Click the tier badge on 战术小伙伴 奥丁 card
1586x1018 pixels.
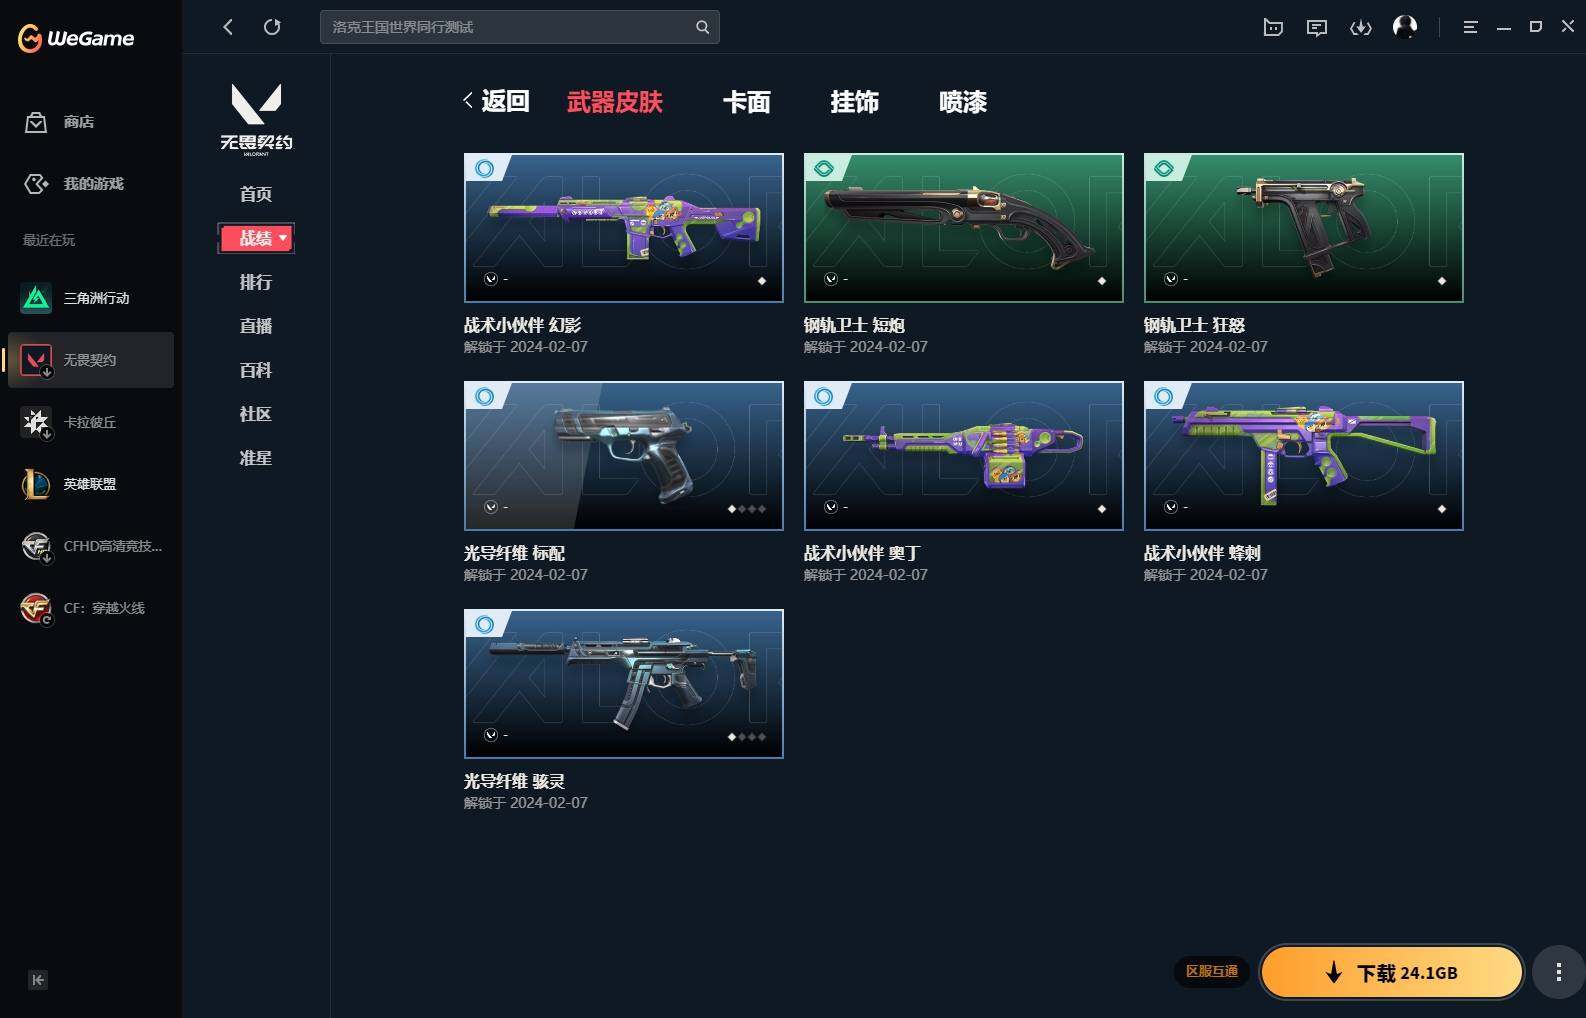pyautogui.click(x=824, y=397)
